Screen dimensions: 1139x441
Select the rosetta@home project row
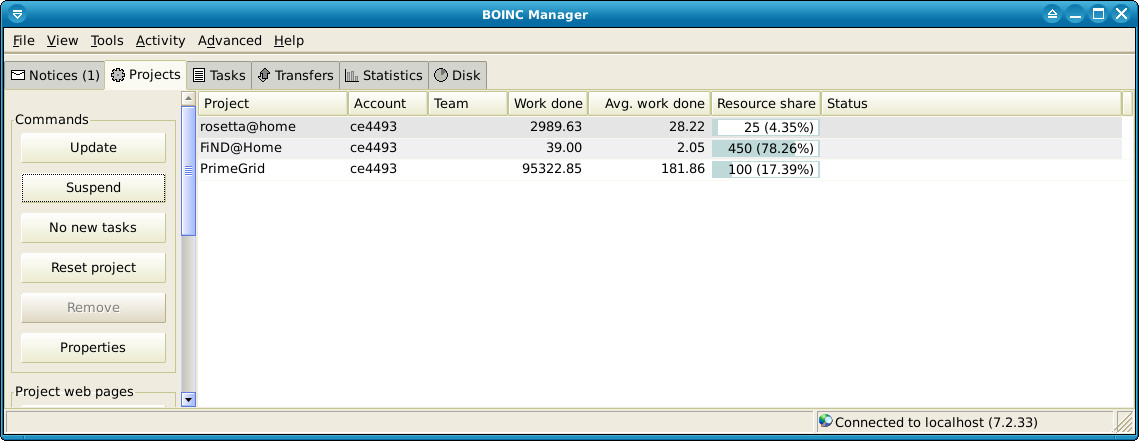point(660,127)
